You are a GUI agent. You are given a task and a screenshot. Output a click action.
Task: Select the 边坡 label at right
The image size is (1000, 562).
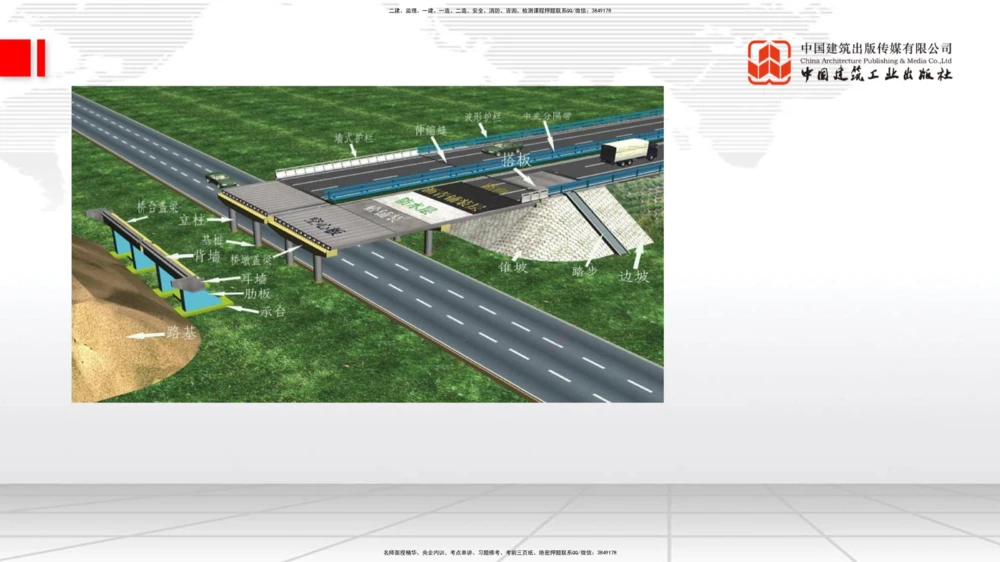633,276
